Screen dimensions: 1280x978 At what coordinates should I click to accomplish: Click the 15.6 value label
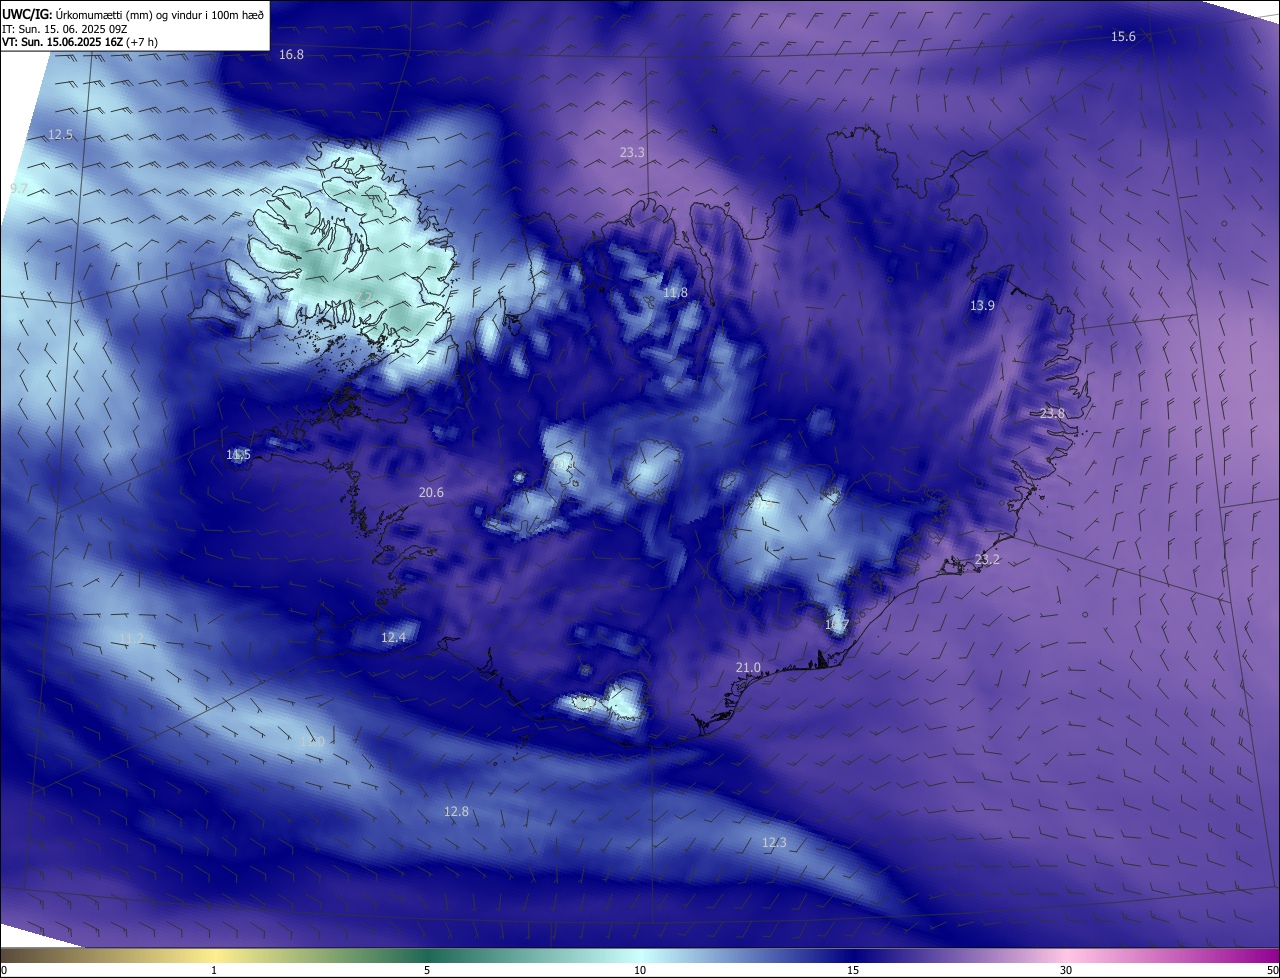(x=1123, y=37)
